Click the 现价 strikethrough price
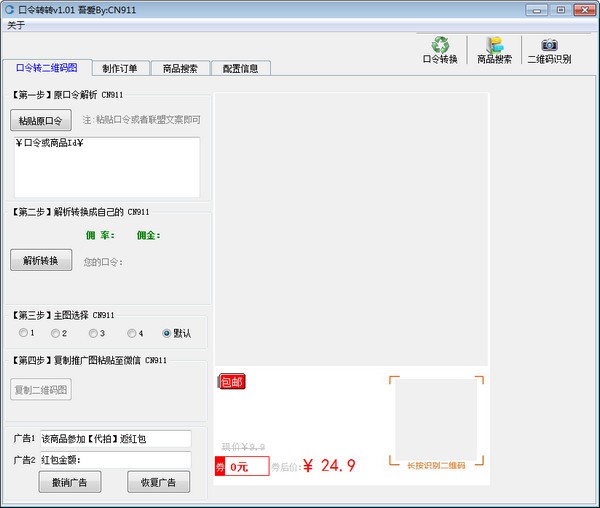The image size is (600, 508). (x=243, y=447)
